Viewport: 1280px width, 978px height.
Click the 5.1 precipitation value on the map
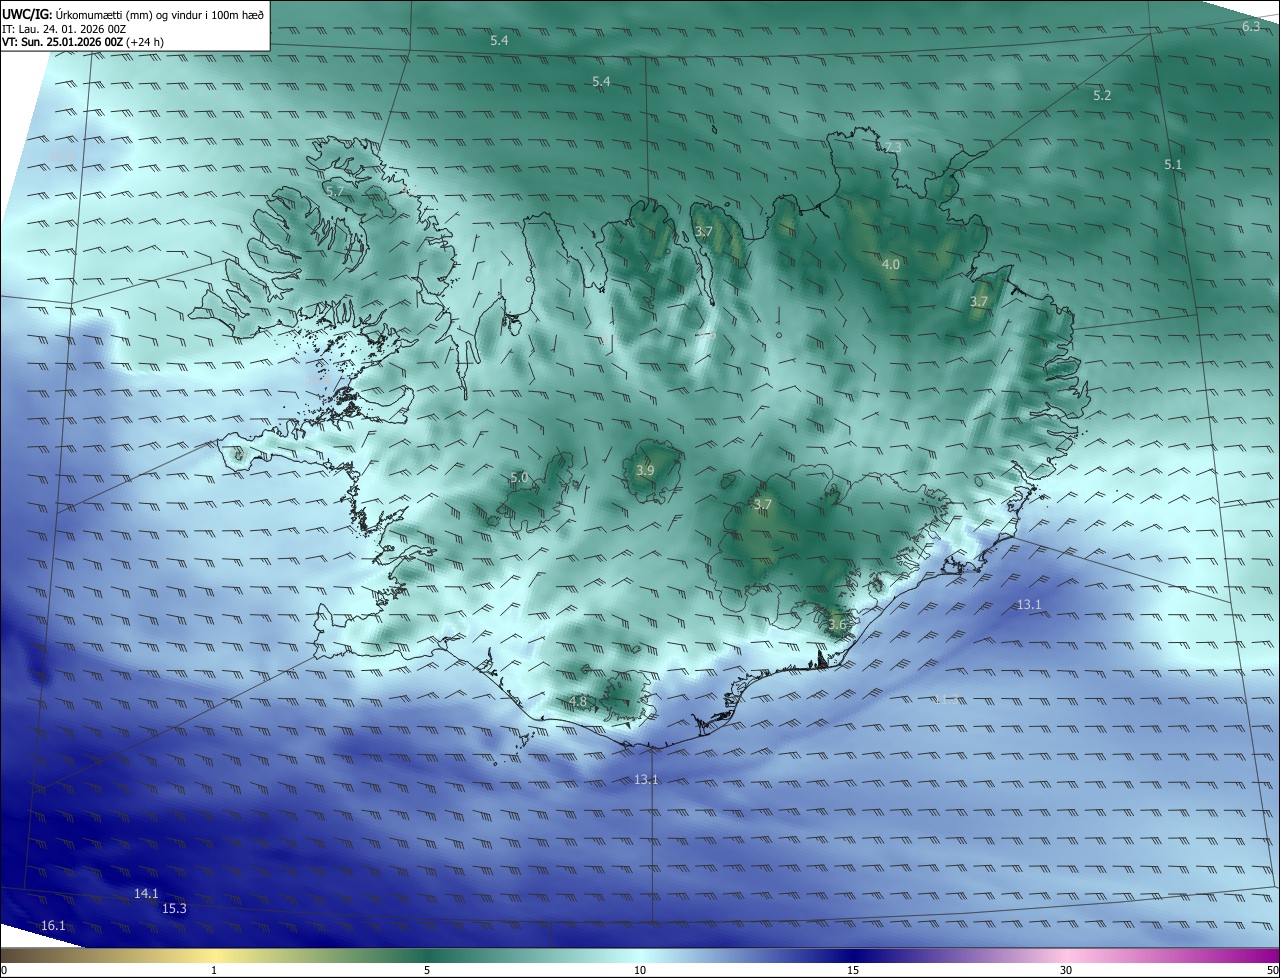(1173, 164)
